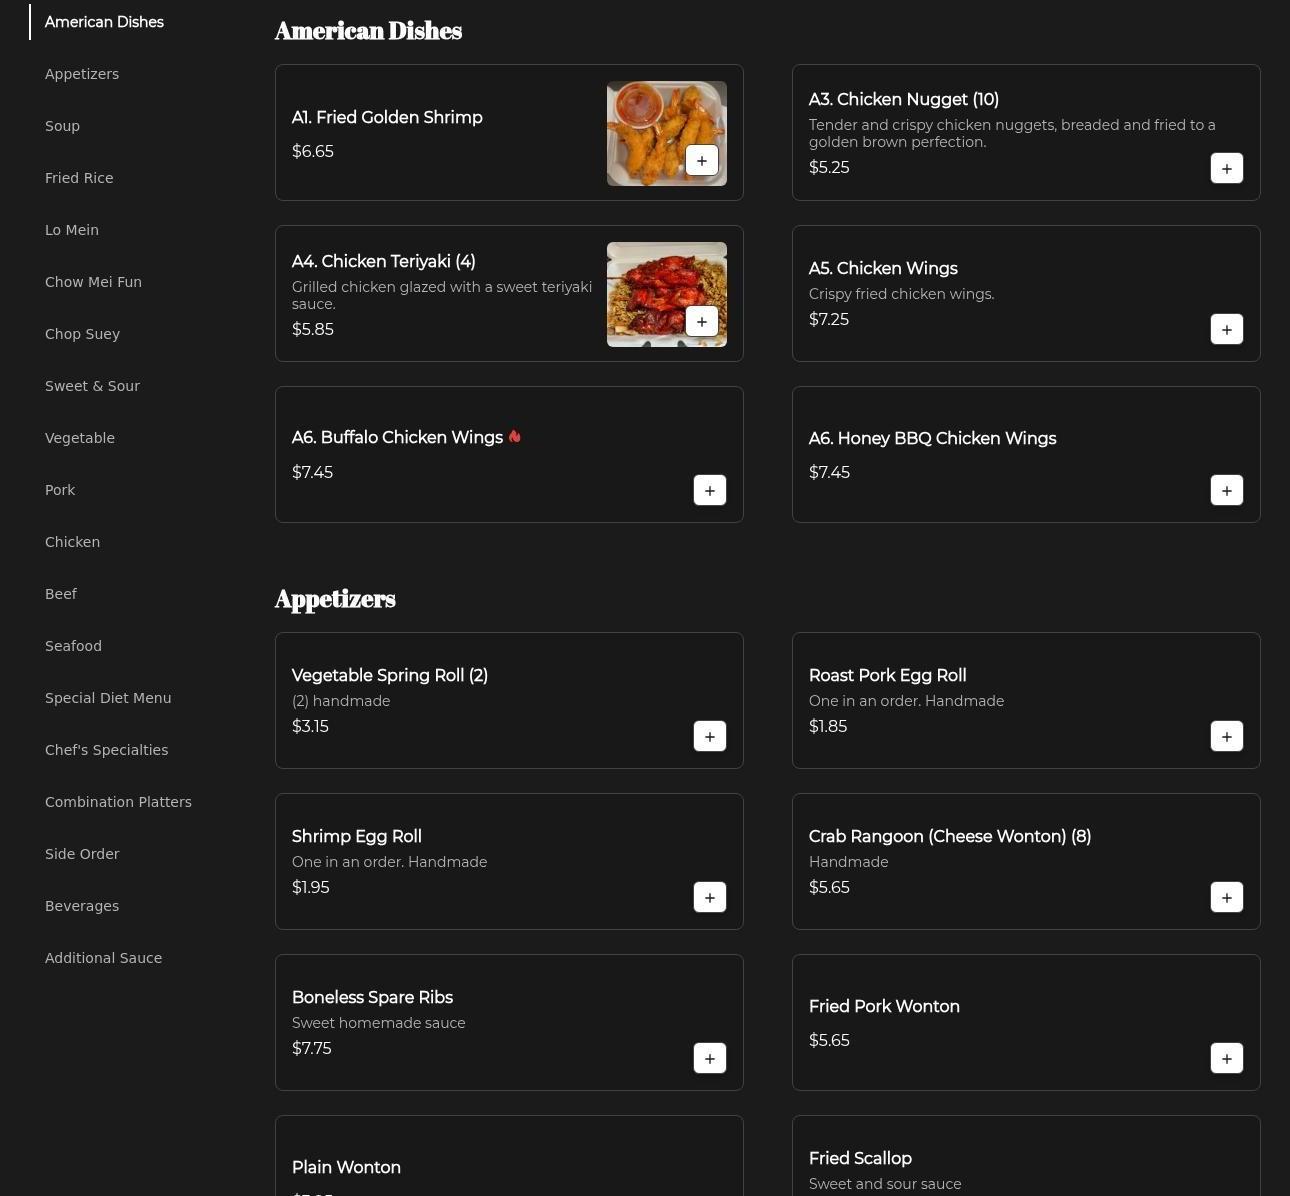Click the $5.85 Chicken Teriyaki price

click(x=313, y=329)
